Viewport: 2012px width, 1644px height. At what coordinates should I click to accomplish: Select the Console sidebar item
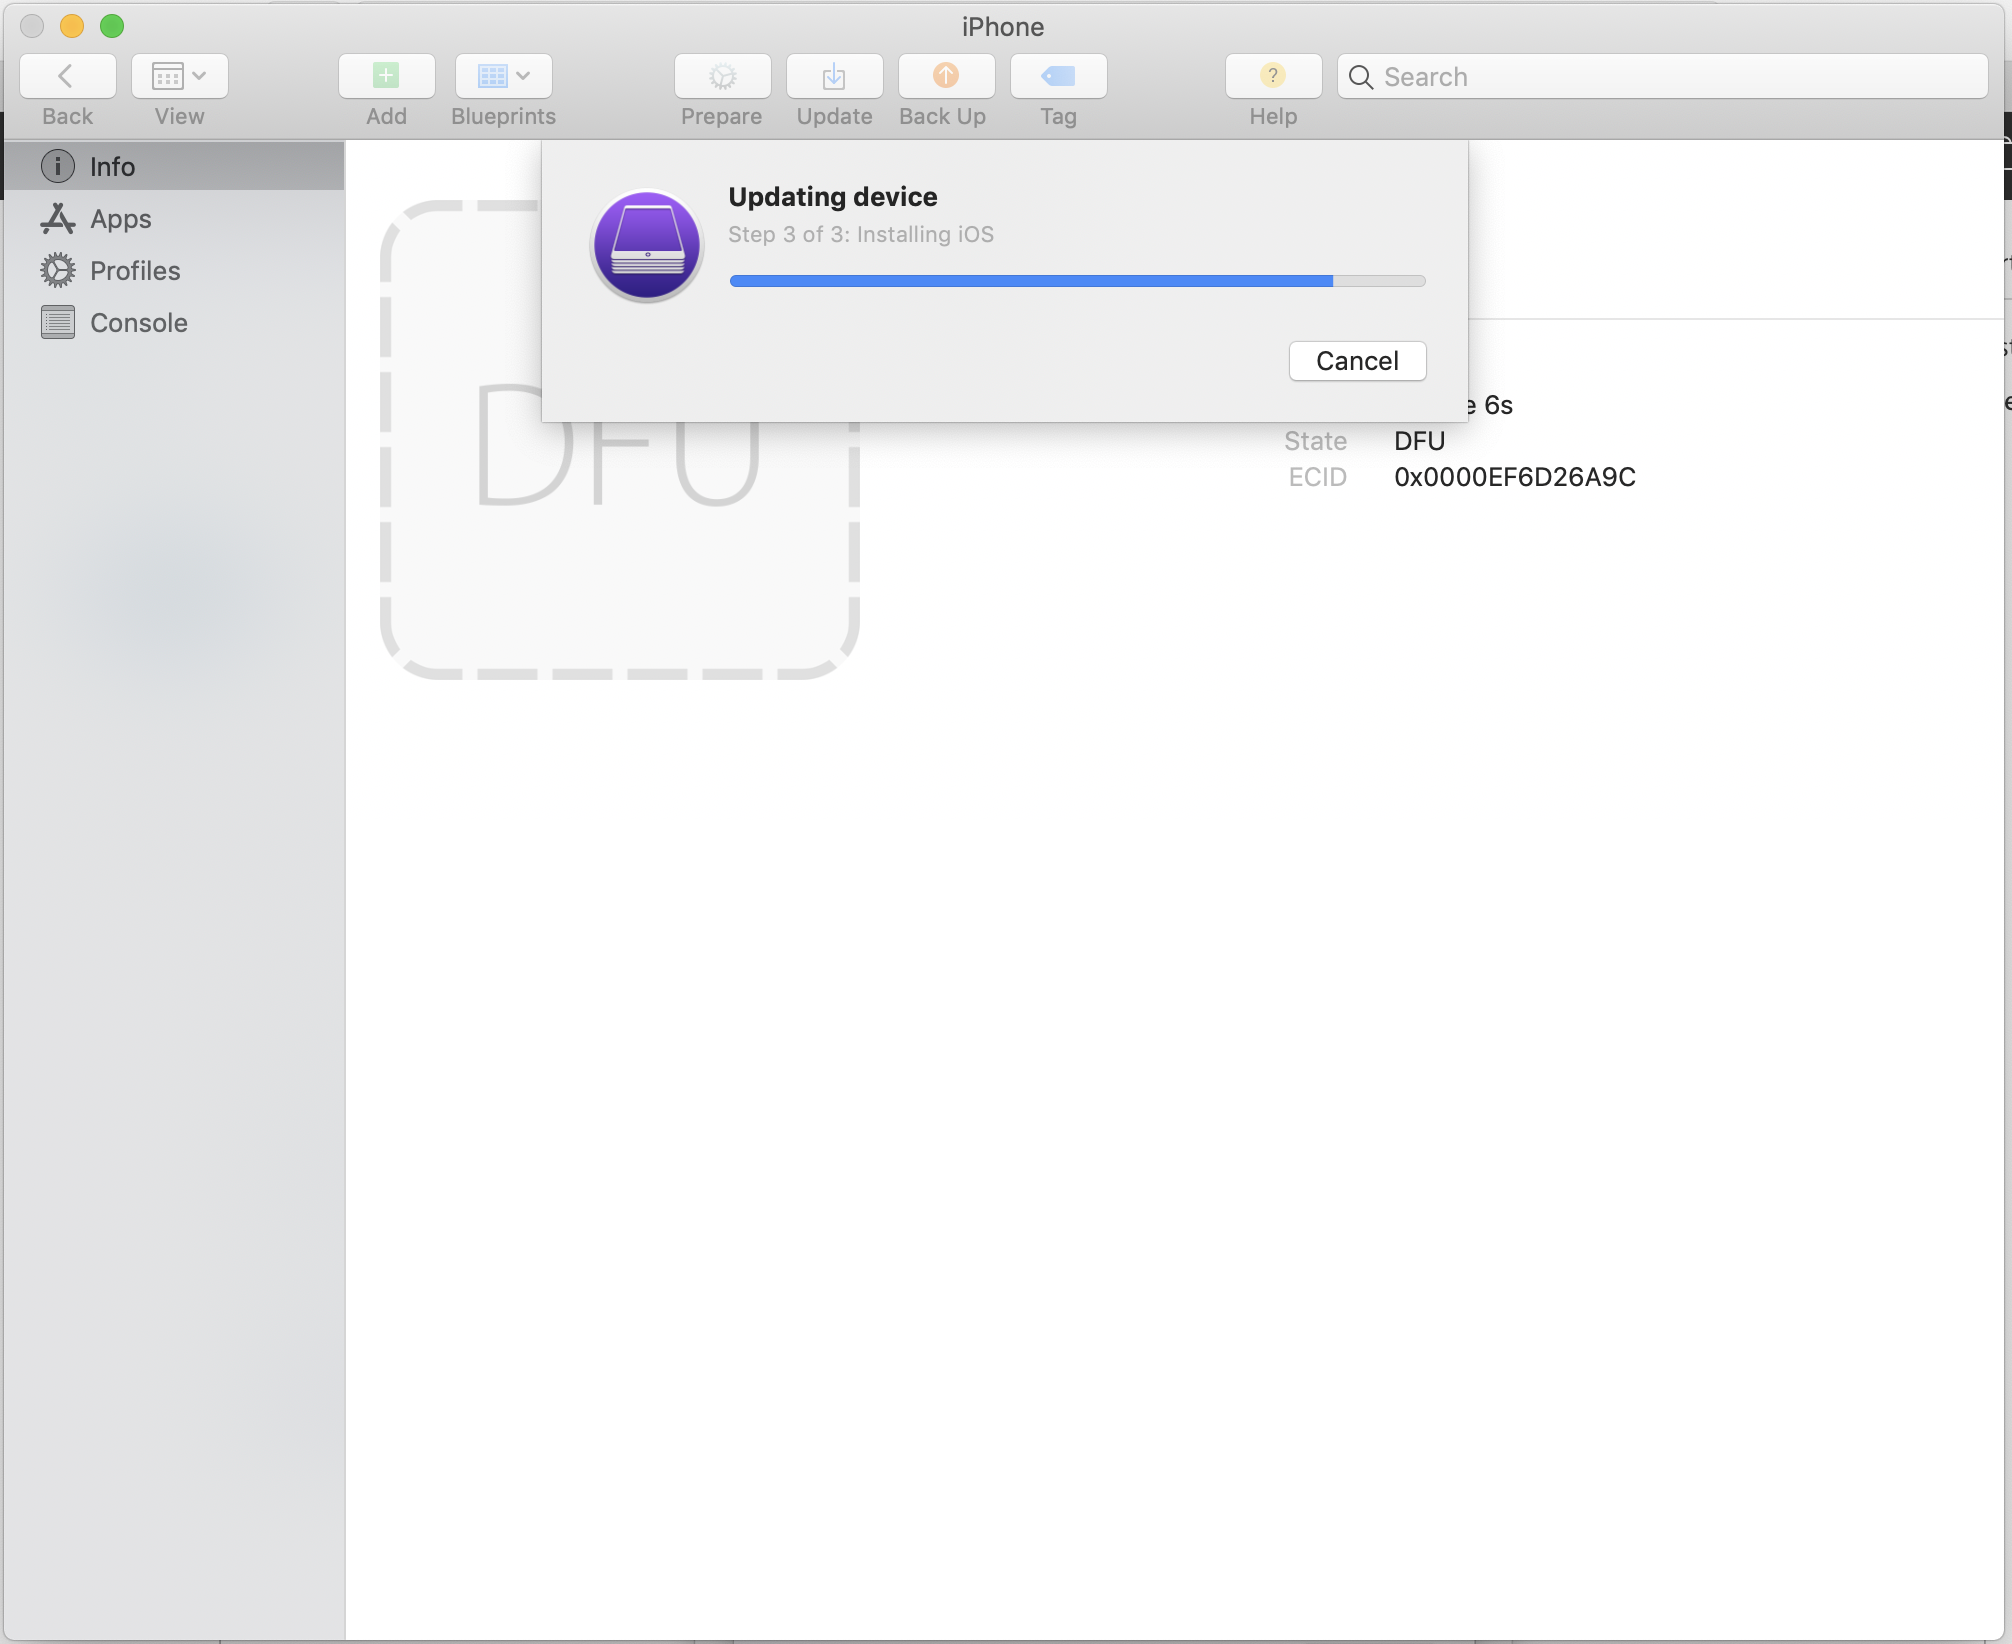pos(140,321)
